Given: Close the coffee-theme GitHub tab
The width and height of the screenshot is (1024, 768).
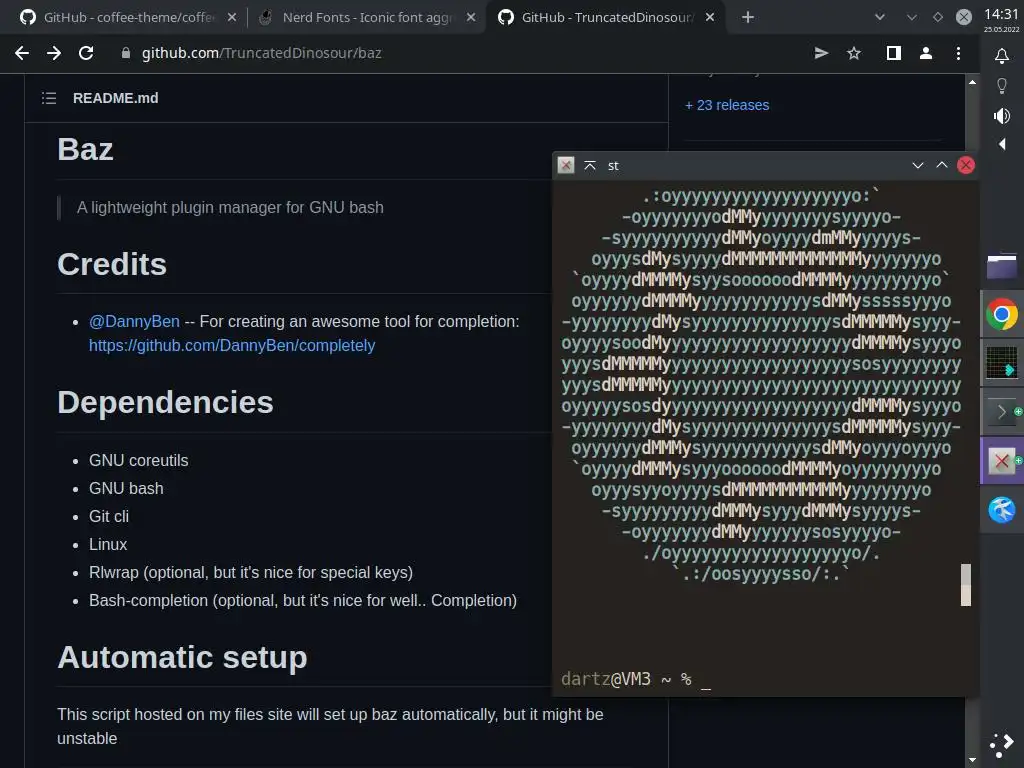Looking at the screenshot, I should (x=232, y=18).
